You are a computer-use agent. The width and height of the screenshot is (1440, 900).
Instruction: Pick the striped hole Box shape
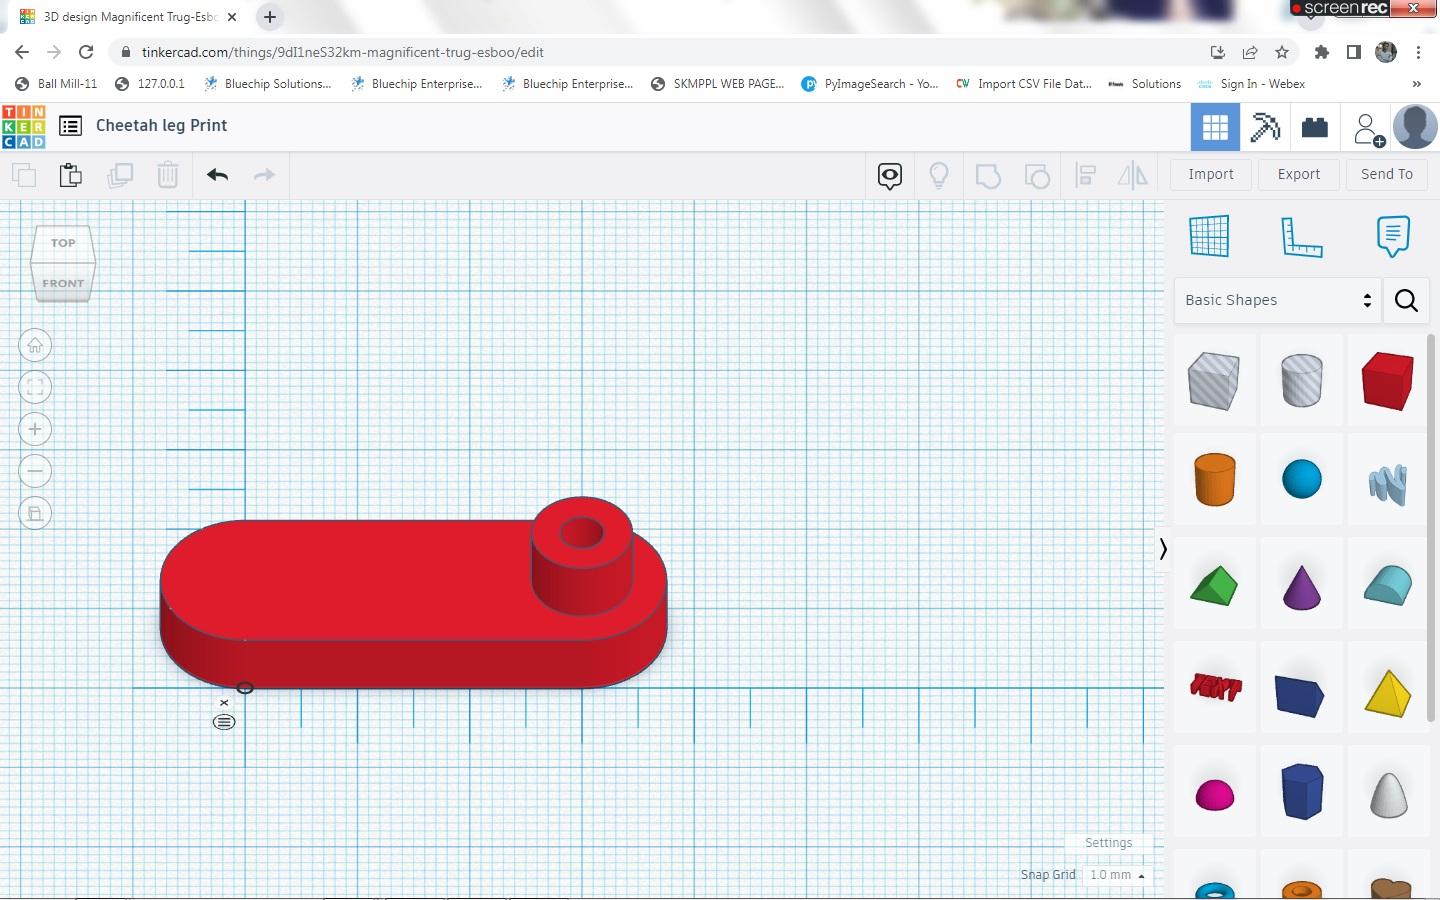(x=1214, y=381)
